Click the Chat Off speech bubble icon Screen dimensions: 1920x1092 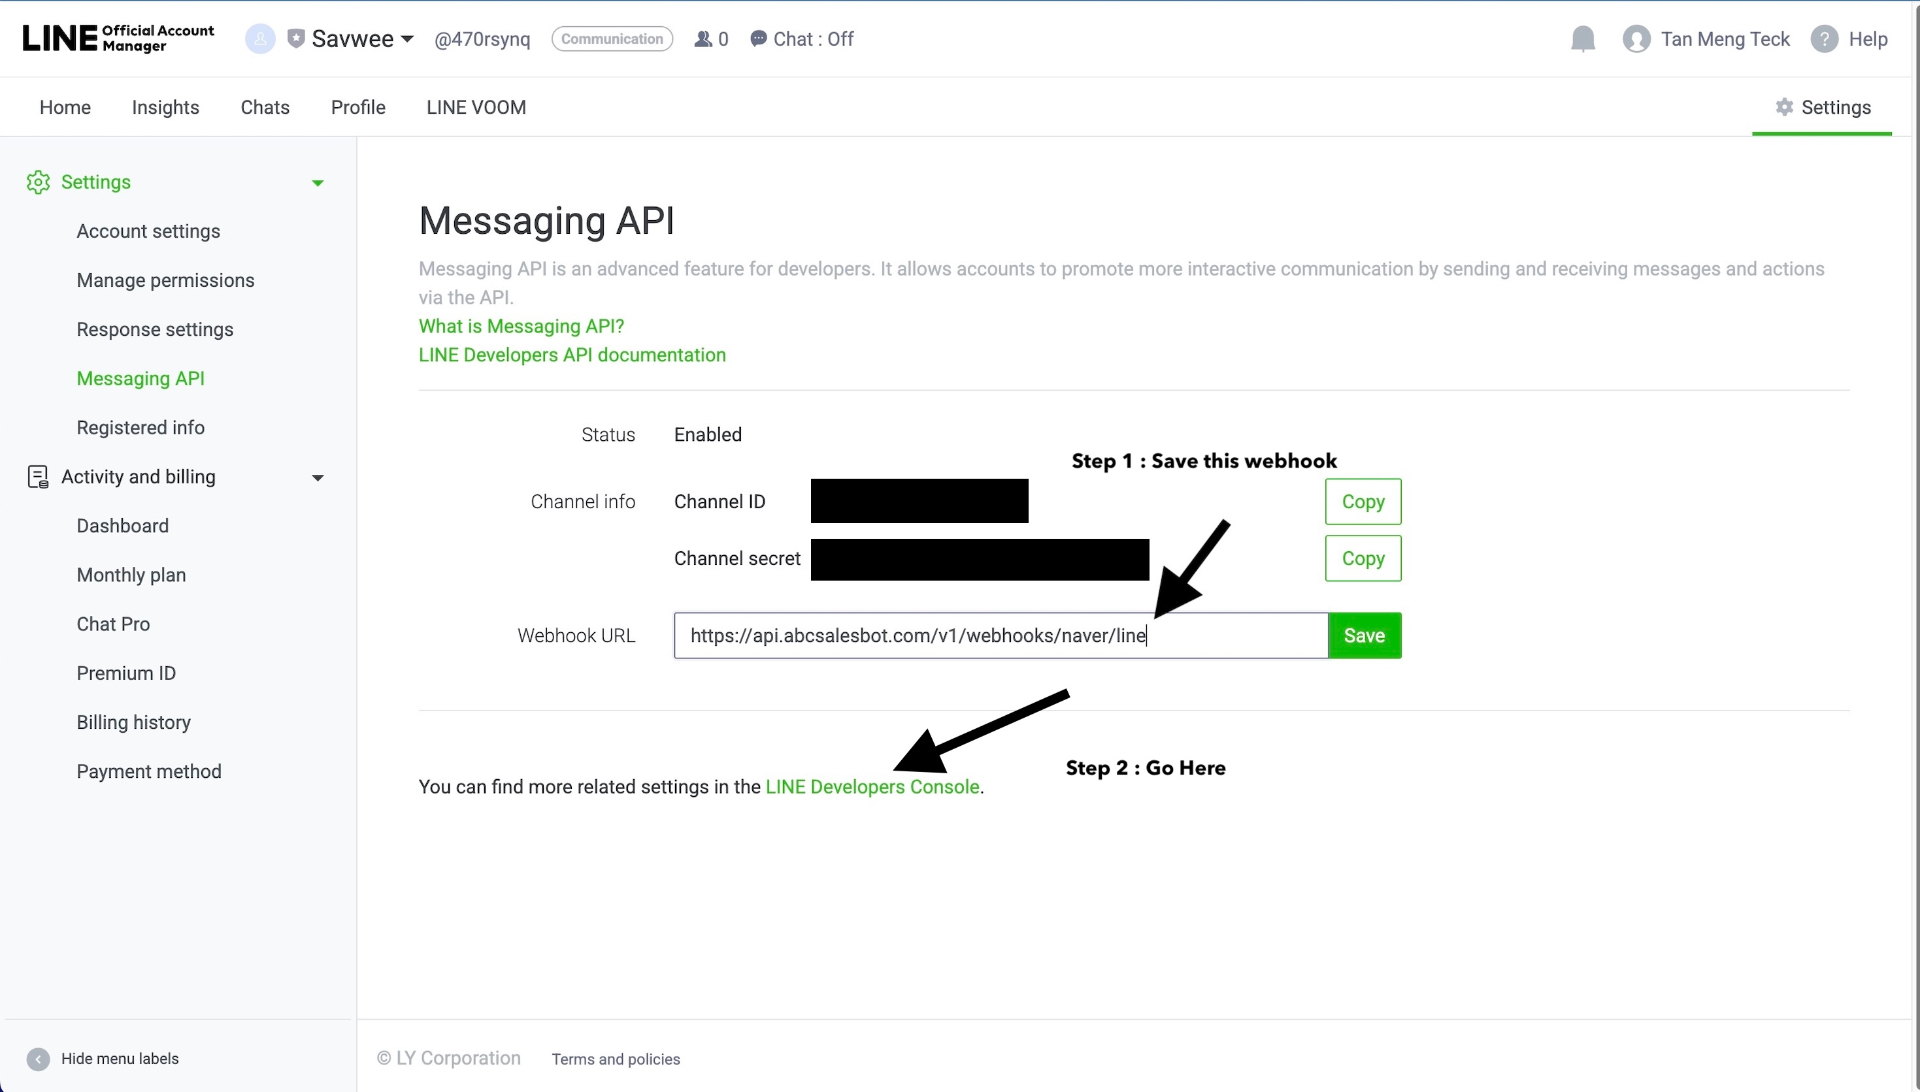point(759,39)
